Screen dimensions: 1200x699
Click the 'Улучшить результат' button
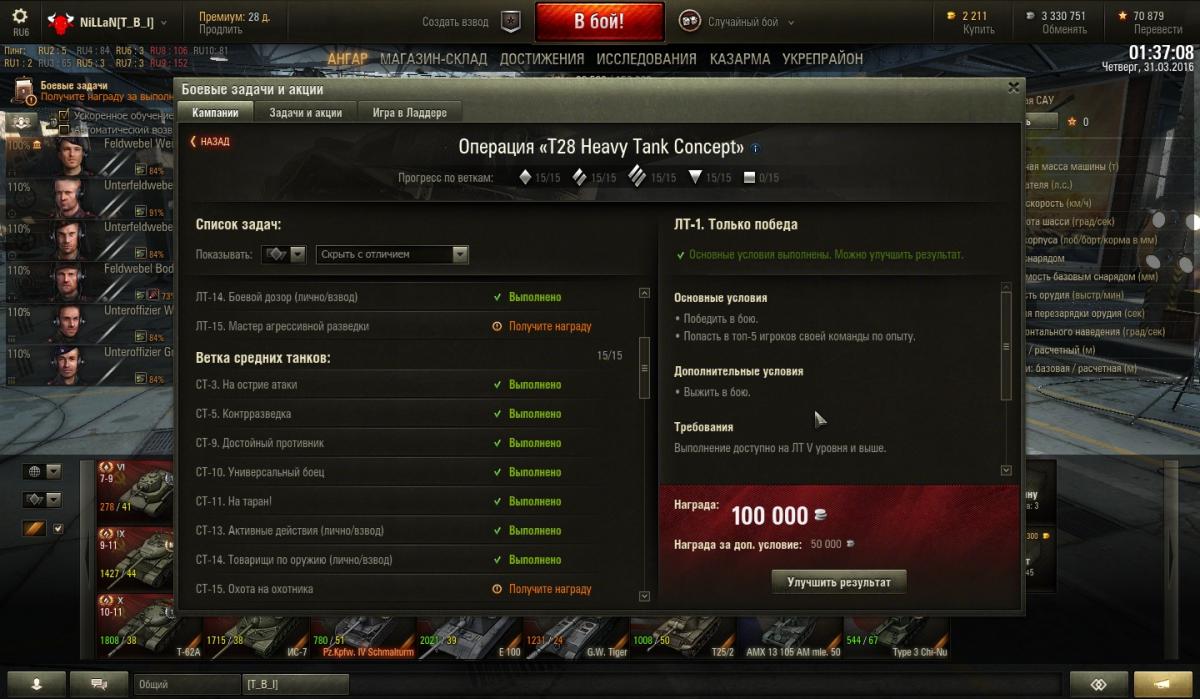pyautogui.click(x=839, y=581)
